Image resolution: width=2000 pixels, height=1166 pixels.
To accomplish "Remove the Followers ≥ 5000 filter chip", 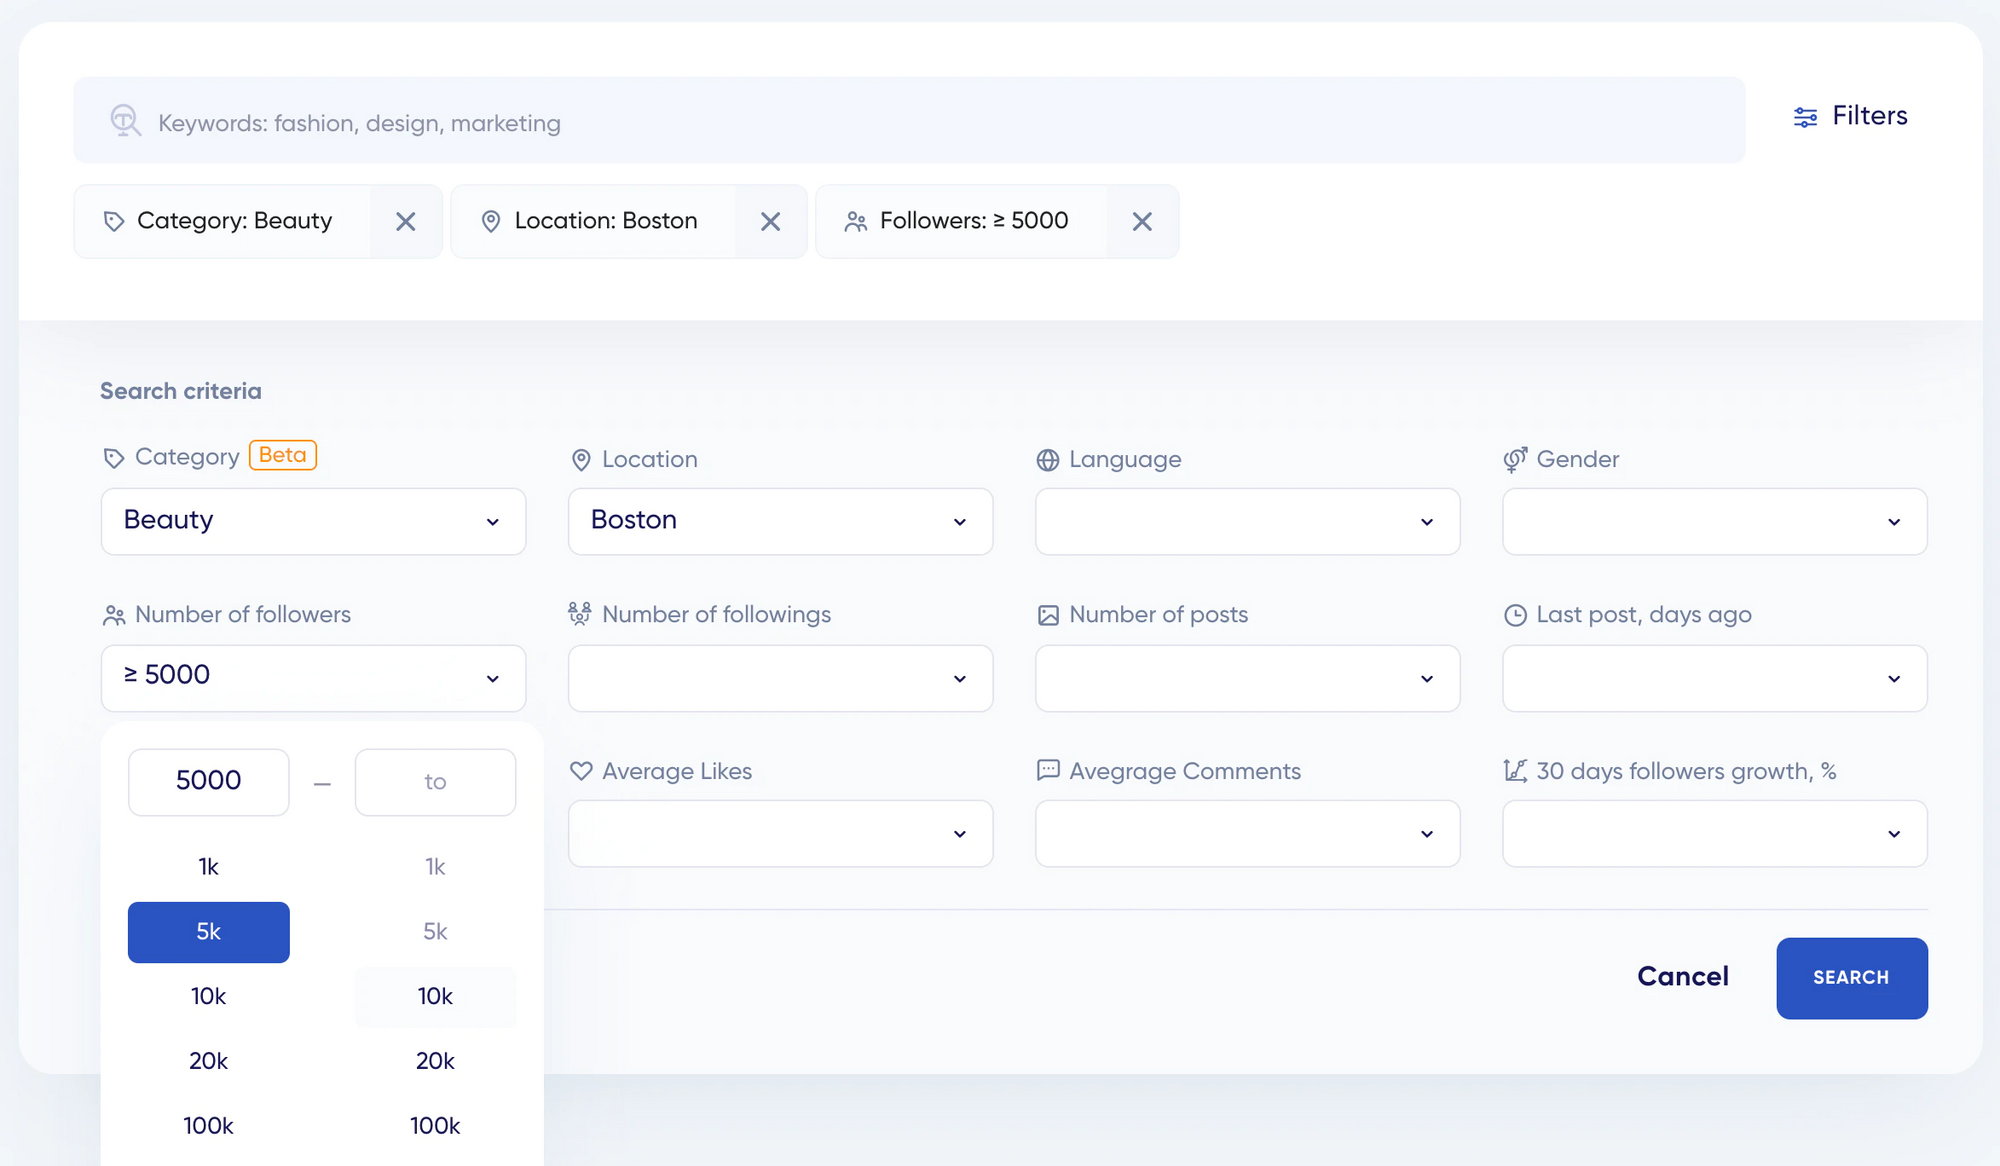I will click(1142, 221).
